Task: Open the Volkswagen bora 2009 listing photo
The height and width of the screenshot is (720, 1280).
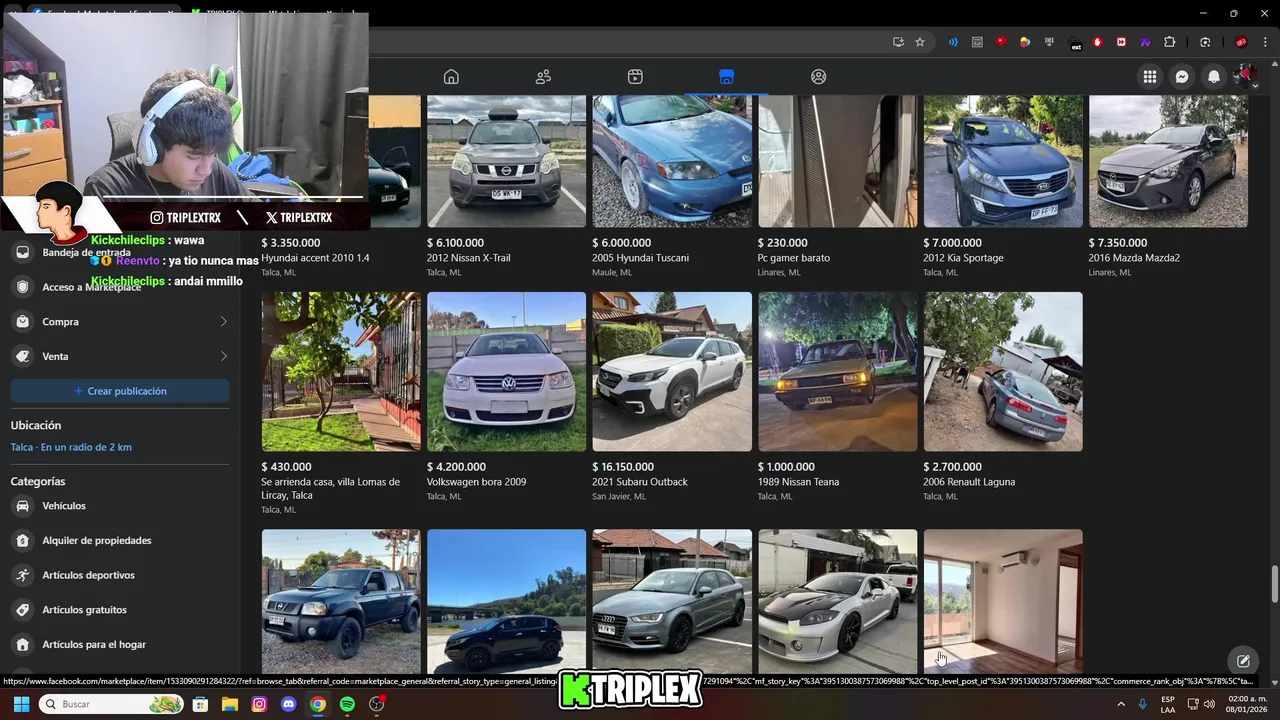Action: pyautogui.click(x=507, y=372)
